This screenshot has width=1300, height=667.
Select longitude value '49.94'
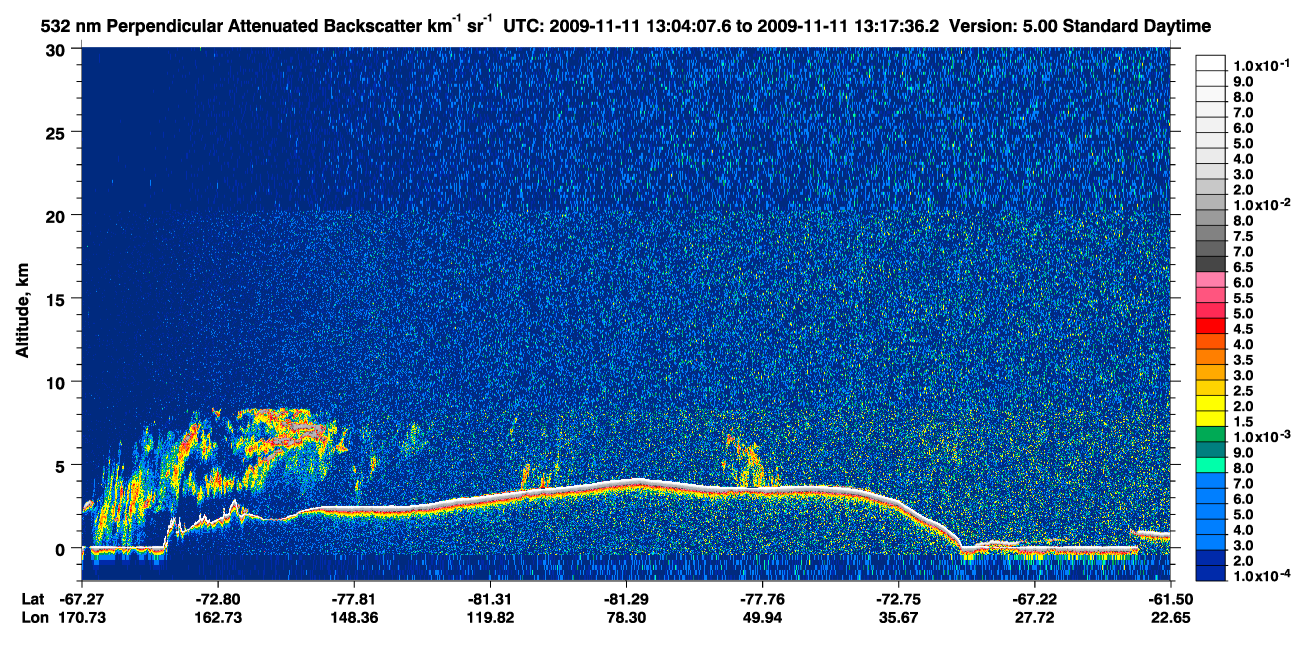click(762, 618)
